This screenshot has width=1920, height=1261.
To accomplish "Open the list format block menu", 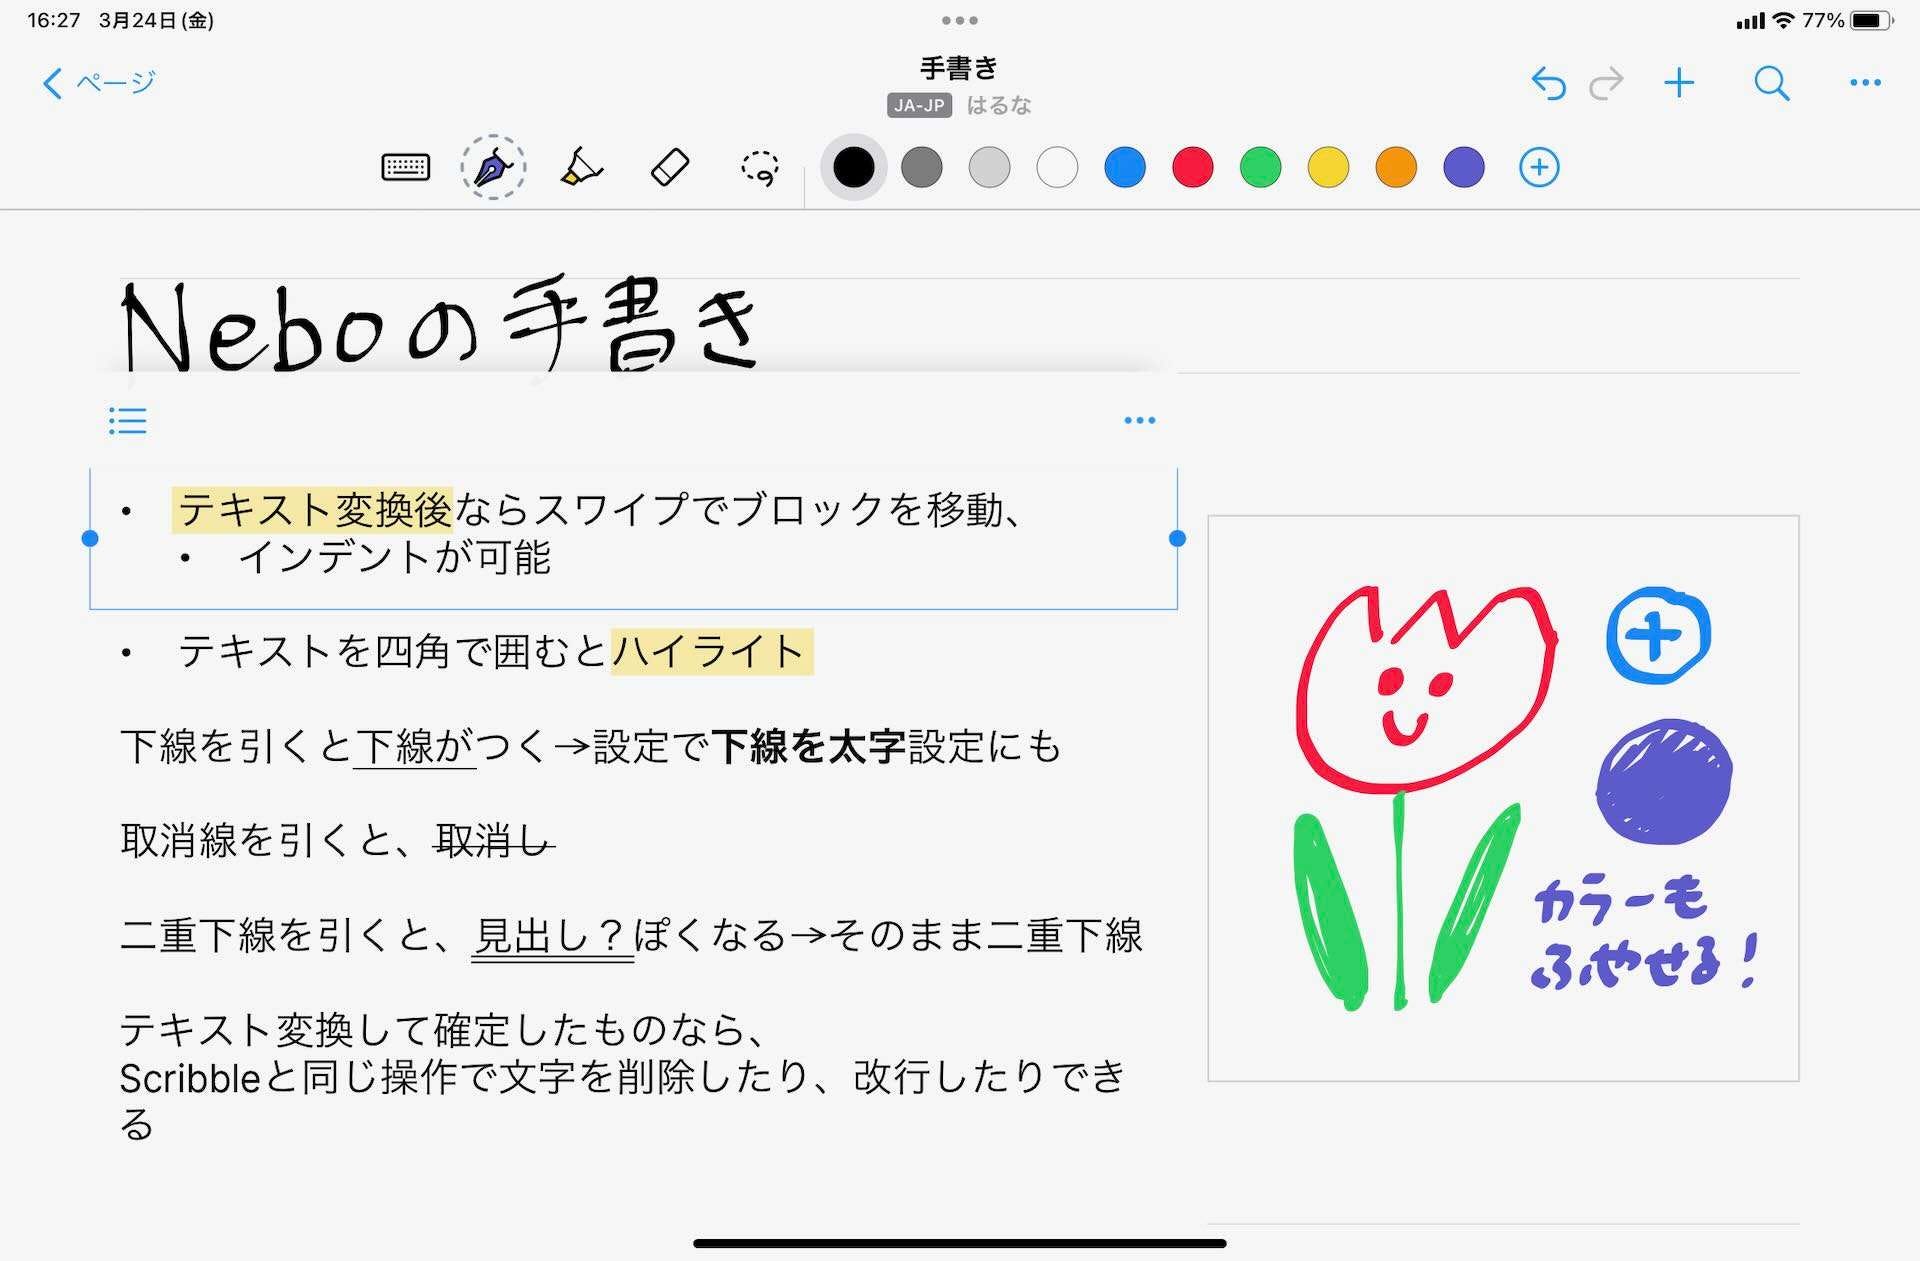I will pyautogui.click(x=128, y=421).
